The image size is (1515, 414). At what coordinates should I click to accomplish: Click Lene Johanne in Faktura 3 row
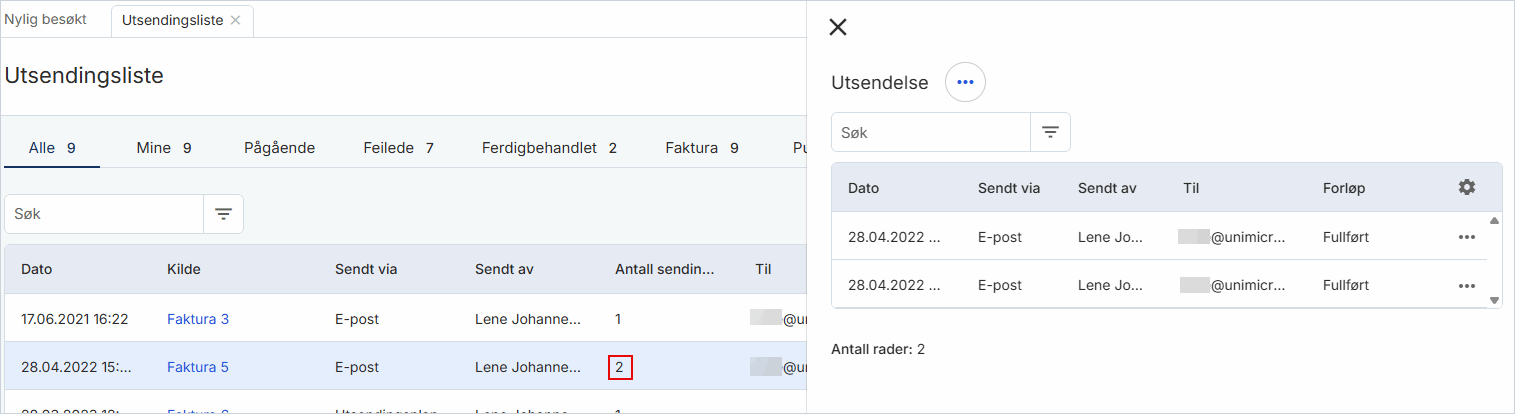528,319
